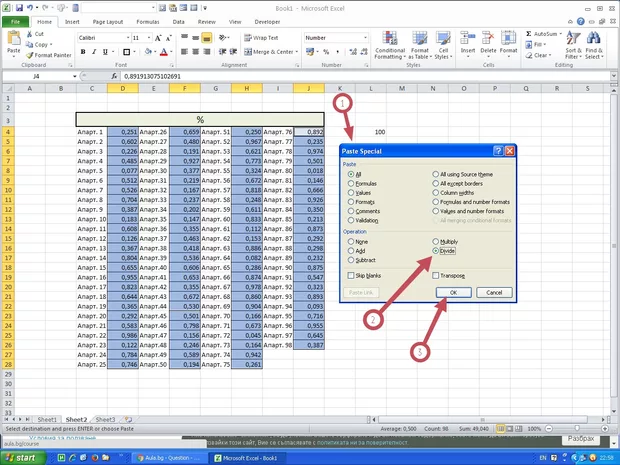The height and width of the screenshot is (465, 620).
Task: Click the Paste Special help question icon
Action: point(497,150)
